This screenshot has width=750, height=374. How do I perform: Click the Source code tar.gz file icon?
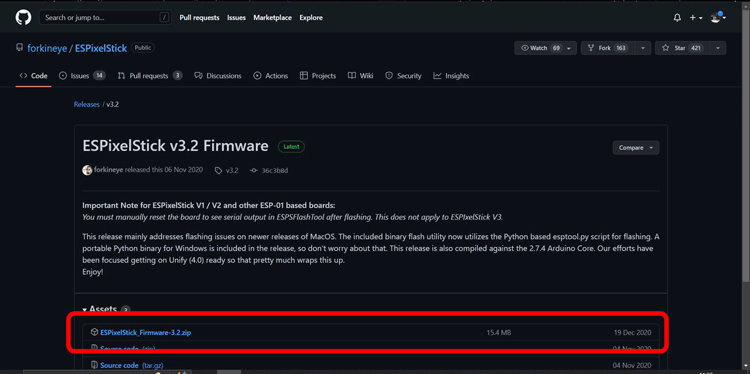point(94,365)
